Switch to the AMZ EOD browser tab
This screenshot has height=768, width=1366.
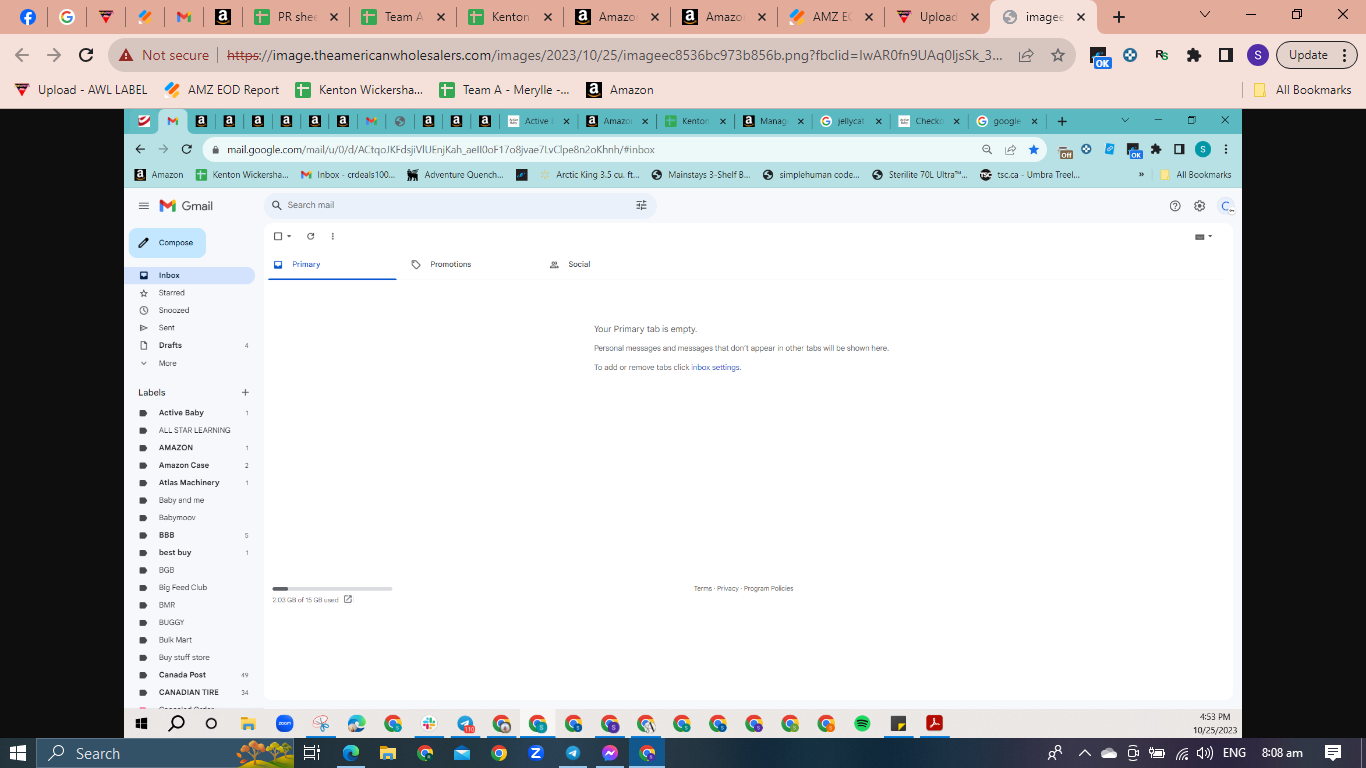coord(831,17)
